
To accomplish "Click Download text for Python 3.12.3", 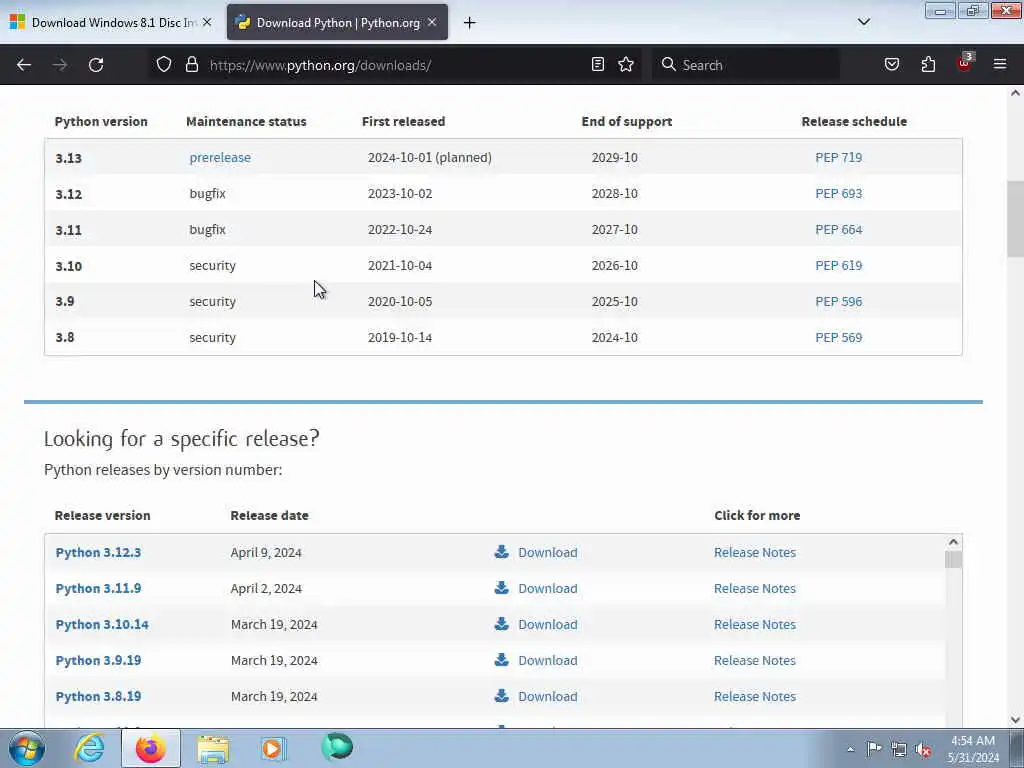I will 547,552.
